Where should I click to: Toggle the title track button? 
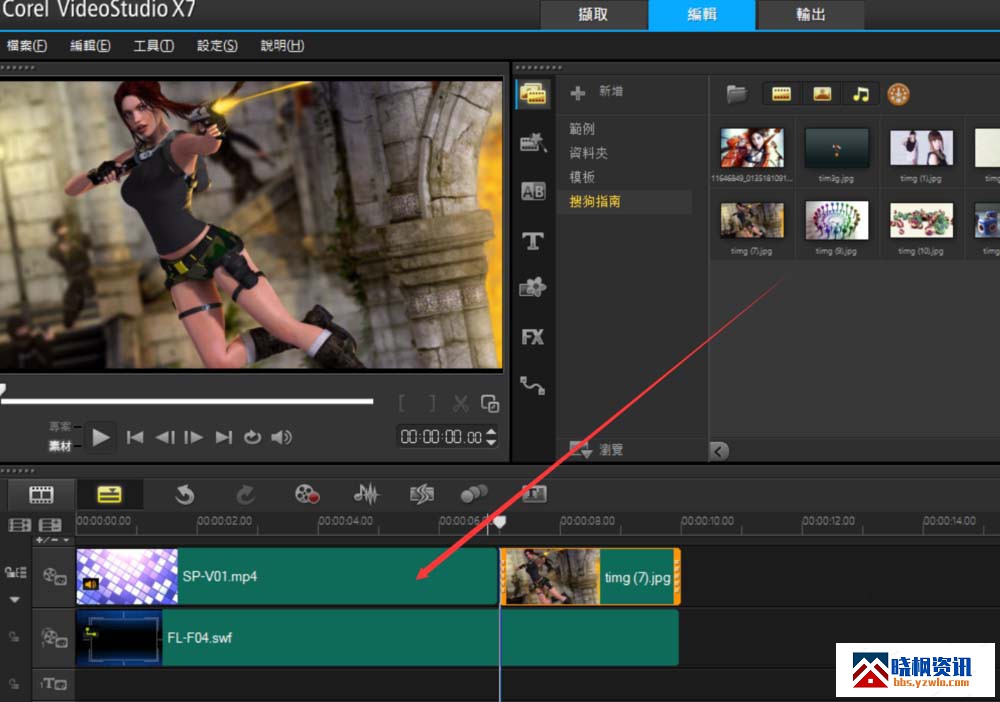[x=54, y=684]
